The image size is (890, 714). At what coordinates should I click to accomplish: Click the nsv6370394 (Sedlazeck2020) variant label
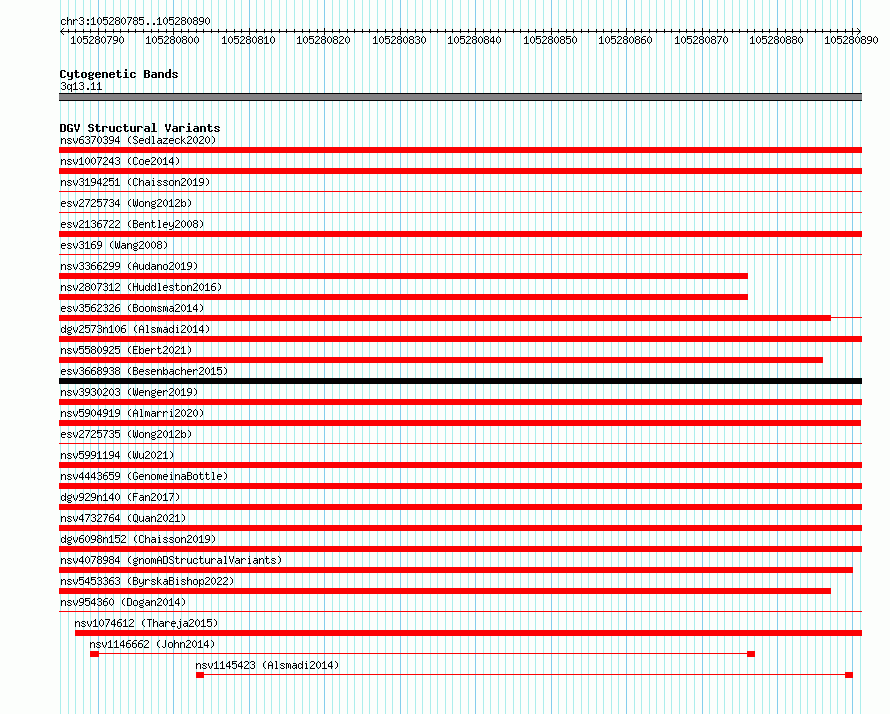point(138,140)
